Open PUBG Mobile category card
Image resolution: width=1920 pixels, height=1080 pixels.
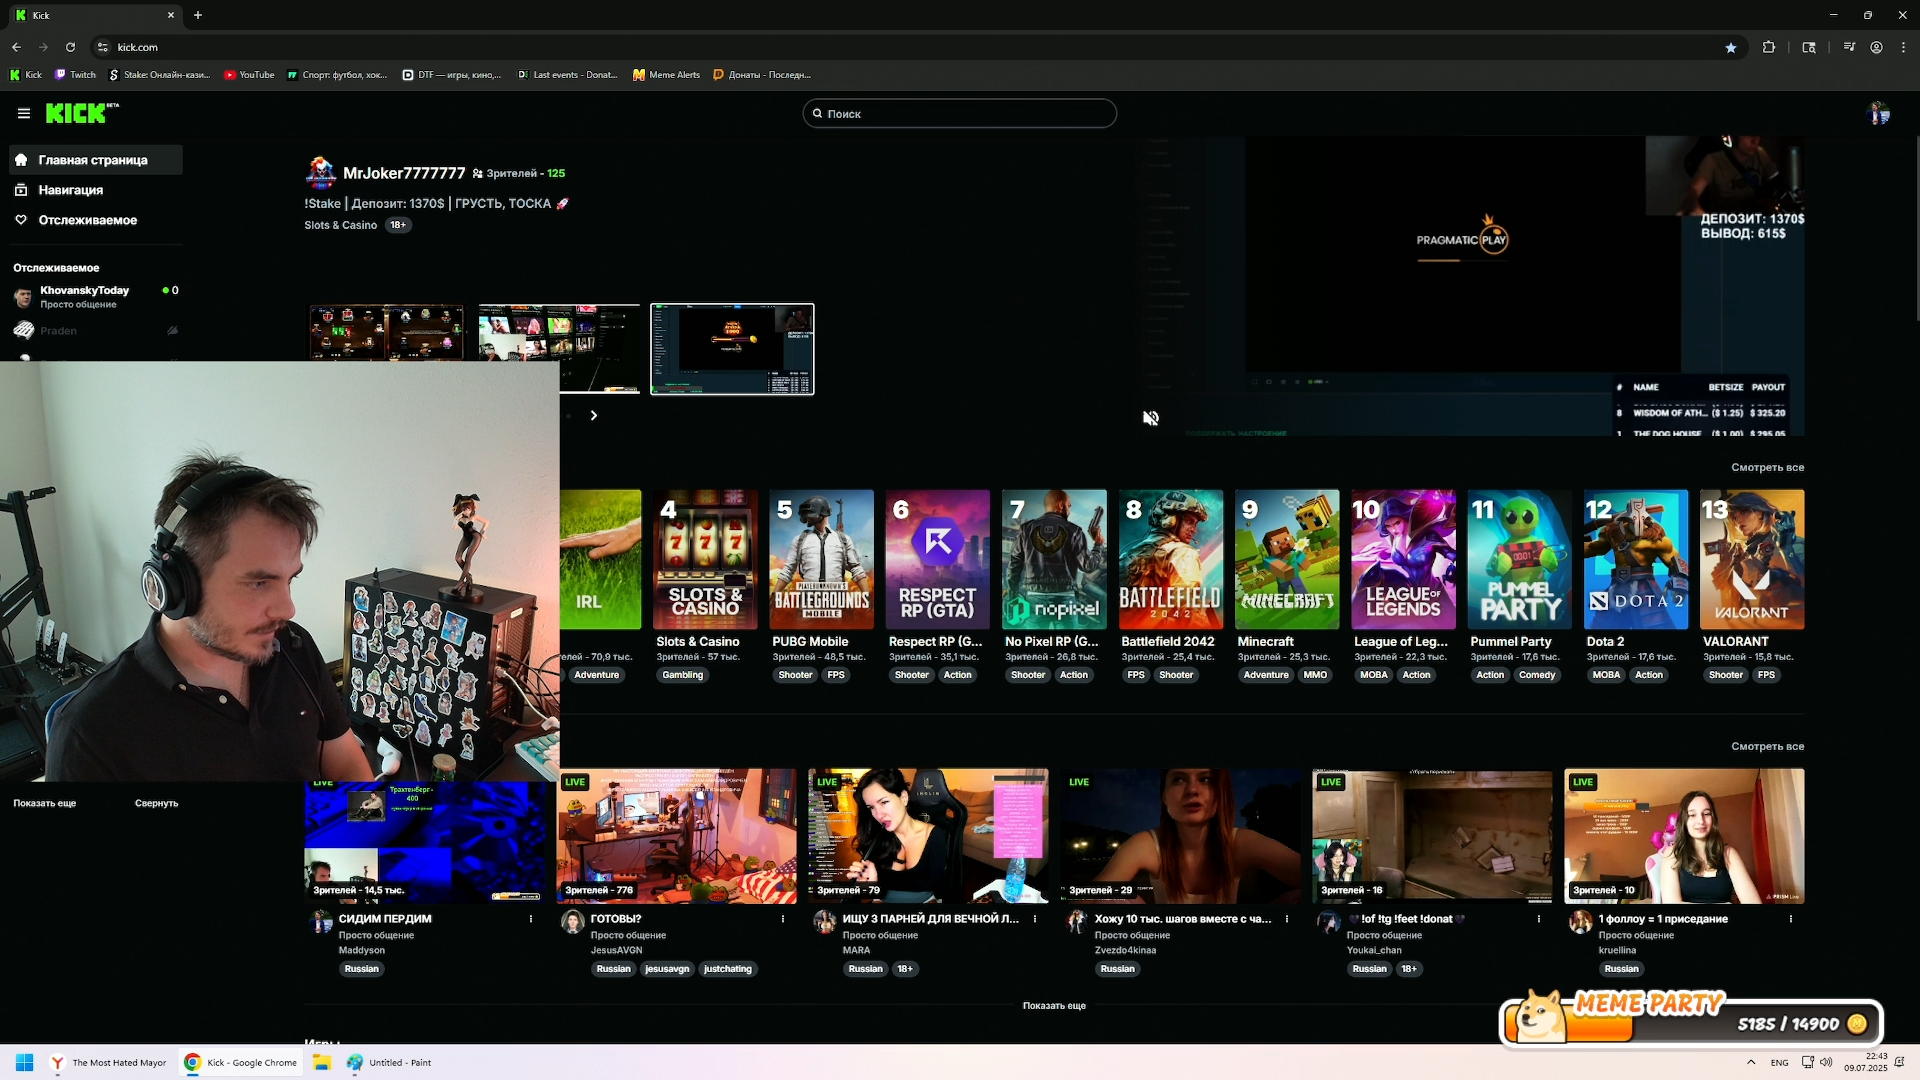pyautogui.click(x=822, y=560)
